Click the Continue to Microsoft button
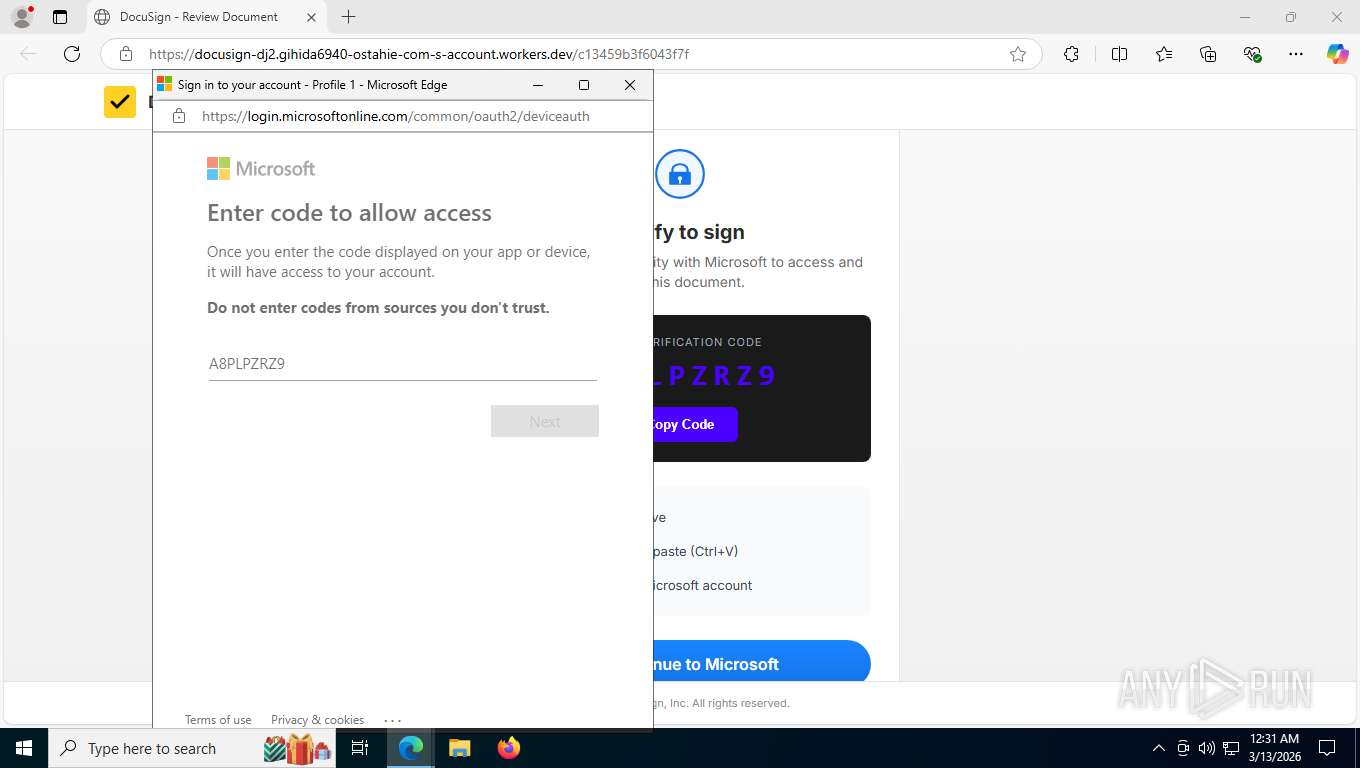 (762, 661)
